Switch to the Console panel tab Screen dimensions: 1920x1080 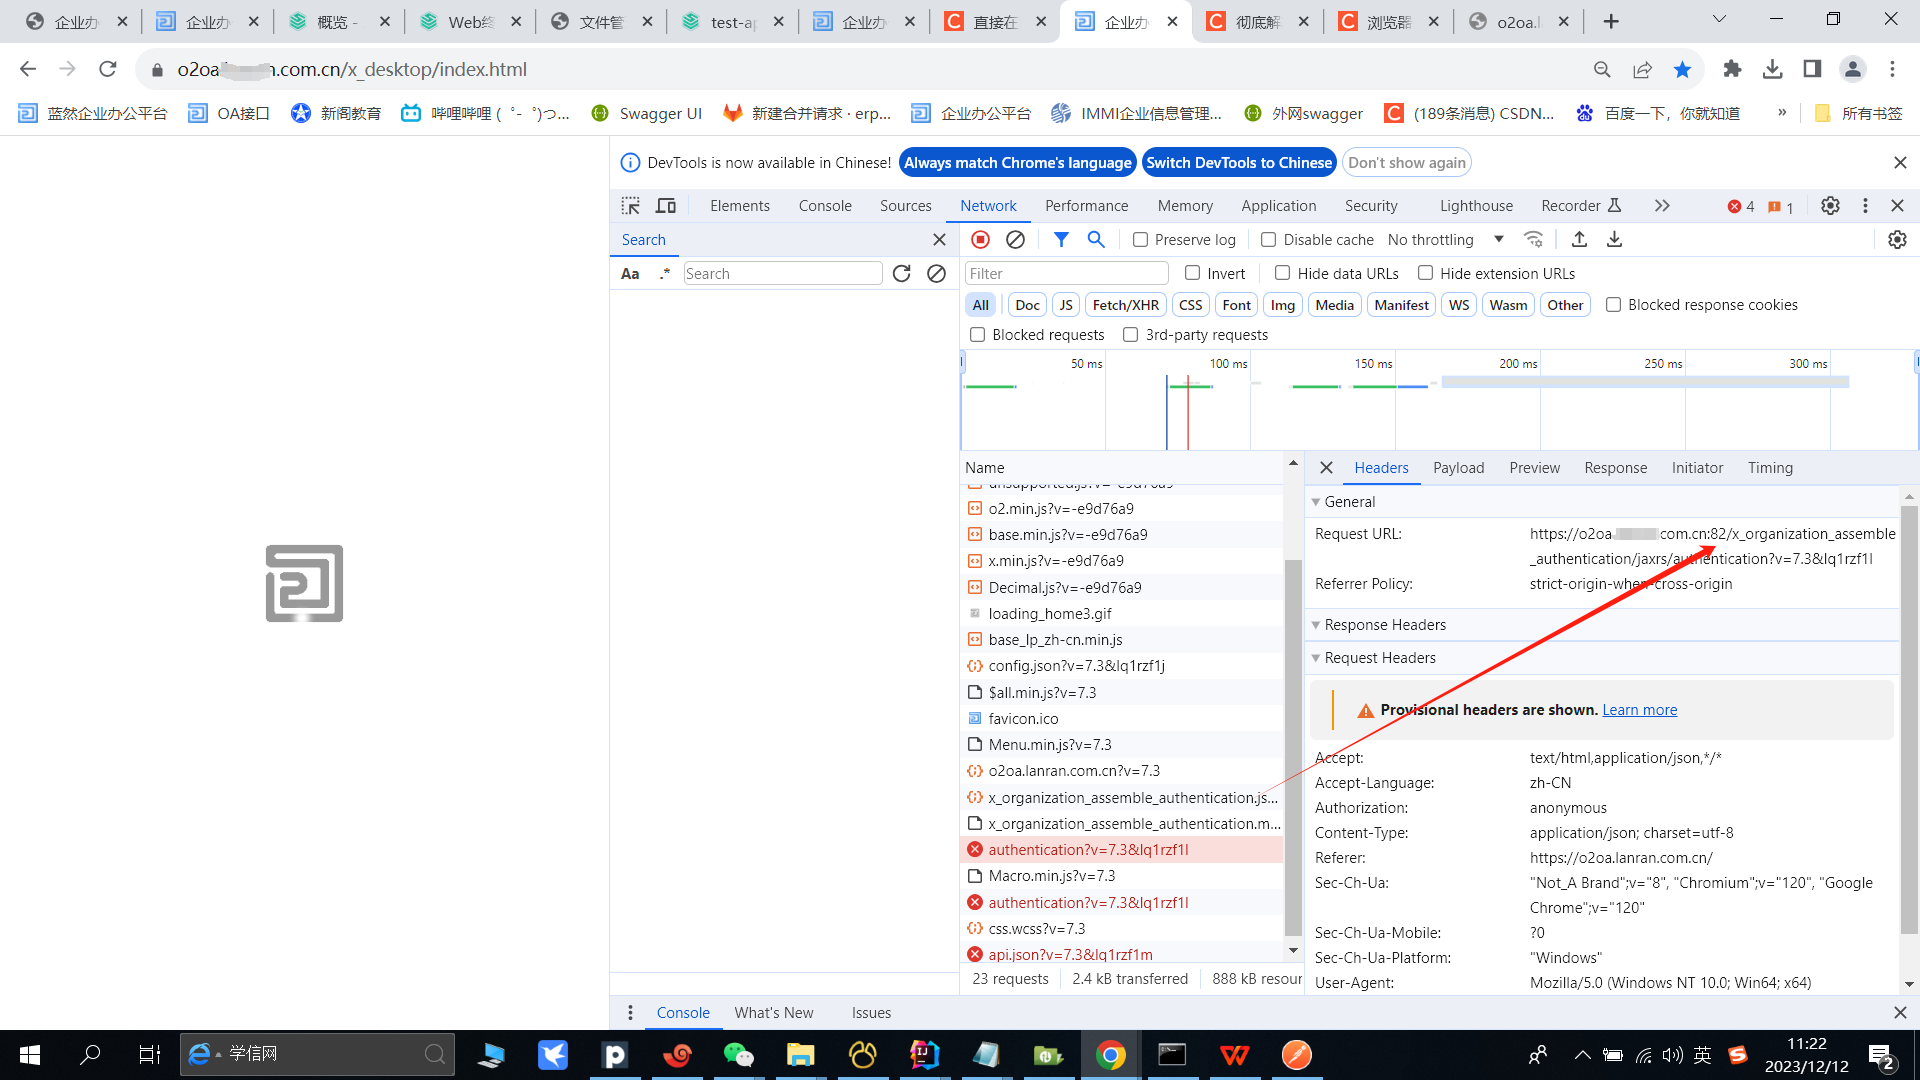click(824, 205)
